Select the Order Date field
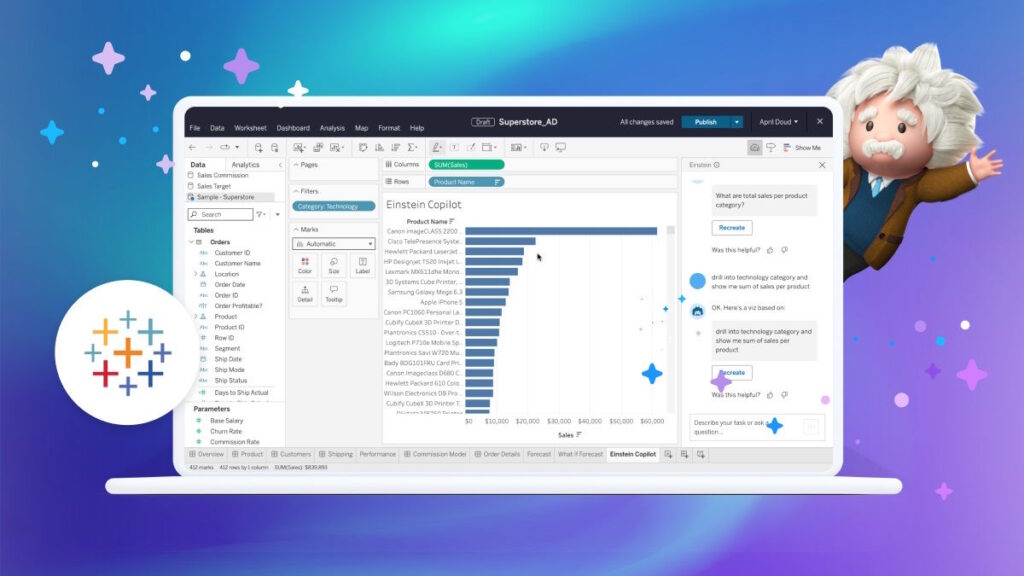This screenshot has height=576, width=1024. pos(230,285)
